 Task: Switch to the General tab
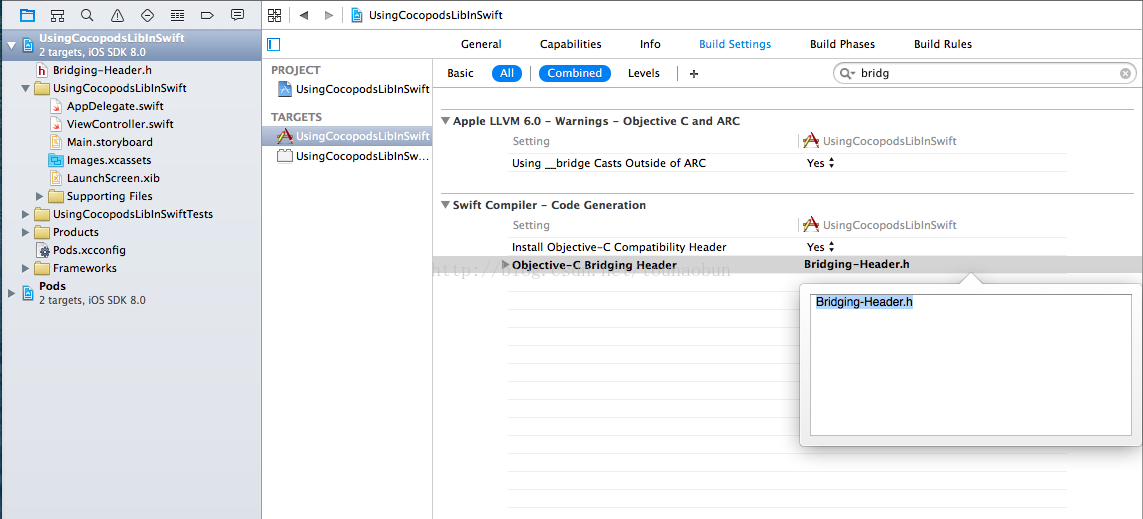(481, 44)
